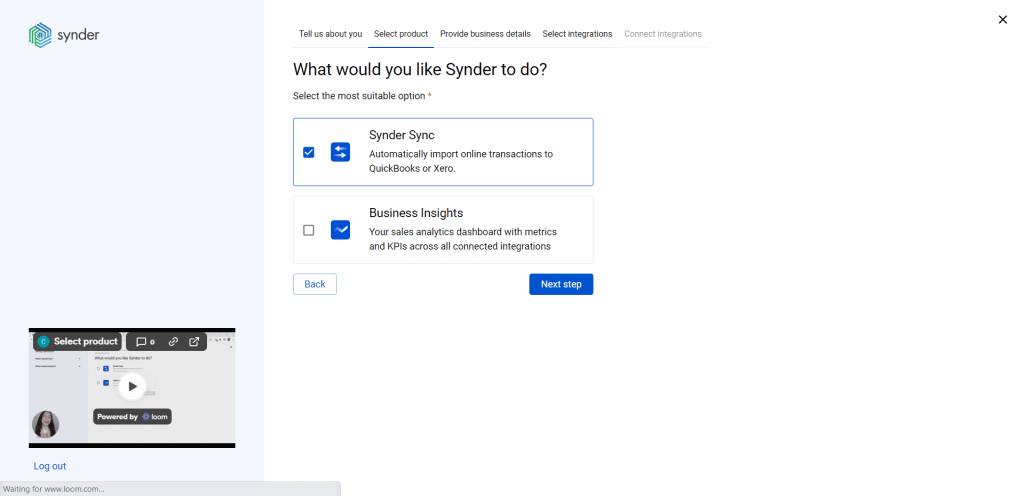1024x496 pixels.
Task: Open 'Provide business details' tab
Action: pos(485,34)
